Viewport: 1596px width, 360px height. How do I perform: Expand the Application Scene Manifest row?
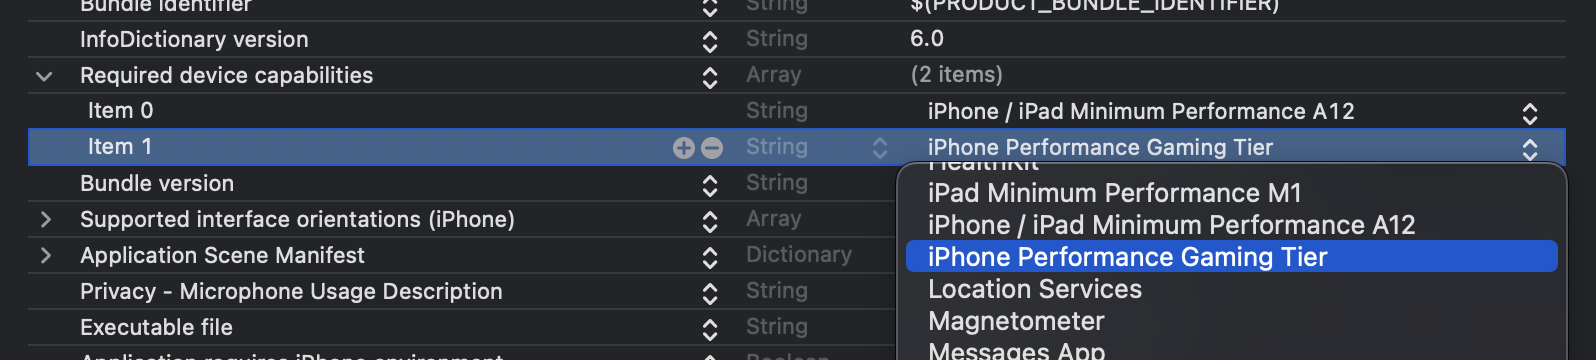point(45,255)
